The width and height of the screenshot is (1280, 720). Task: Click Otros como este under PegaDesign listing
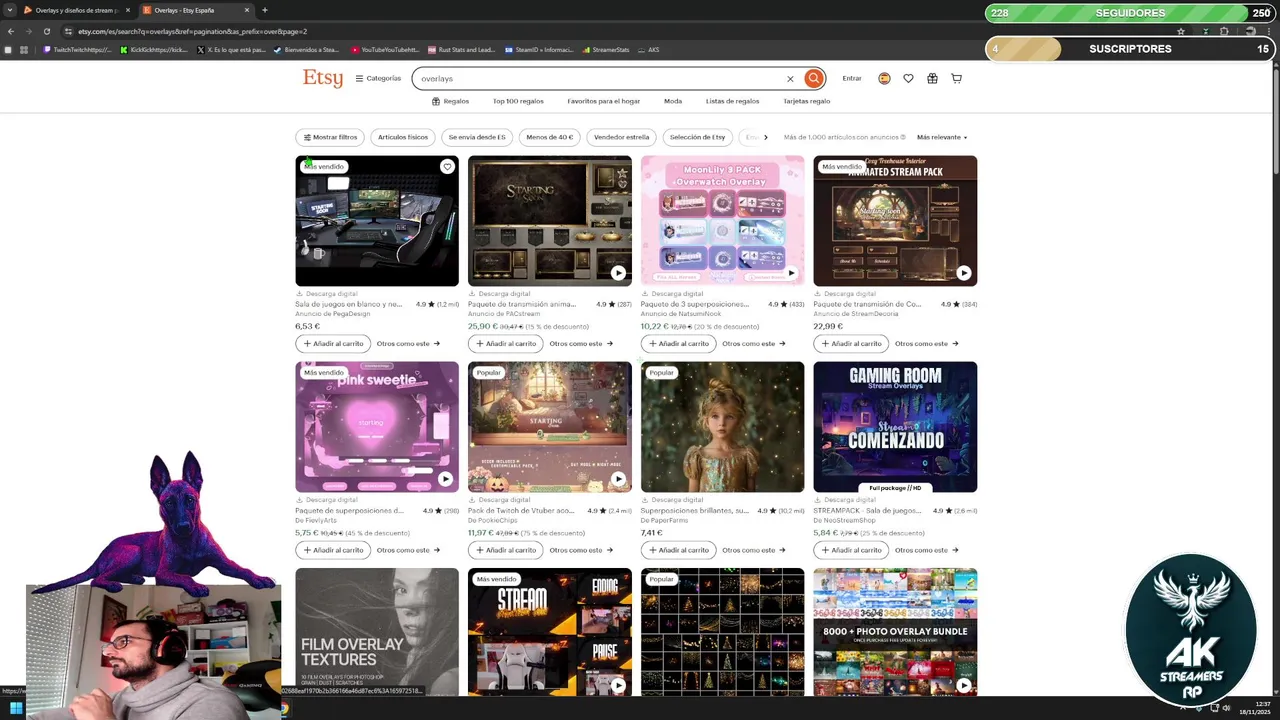[x=409, y=344]
